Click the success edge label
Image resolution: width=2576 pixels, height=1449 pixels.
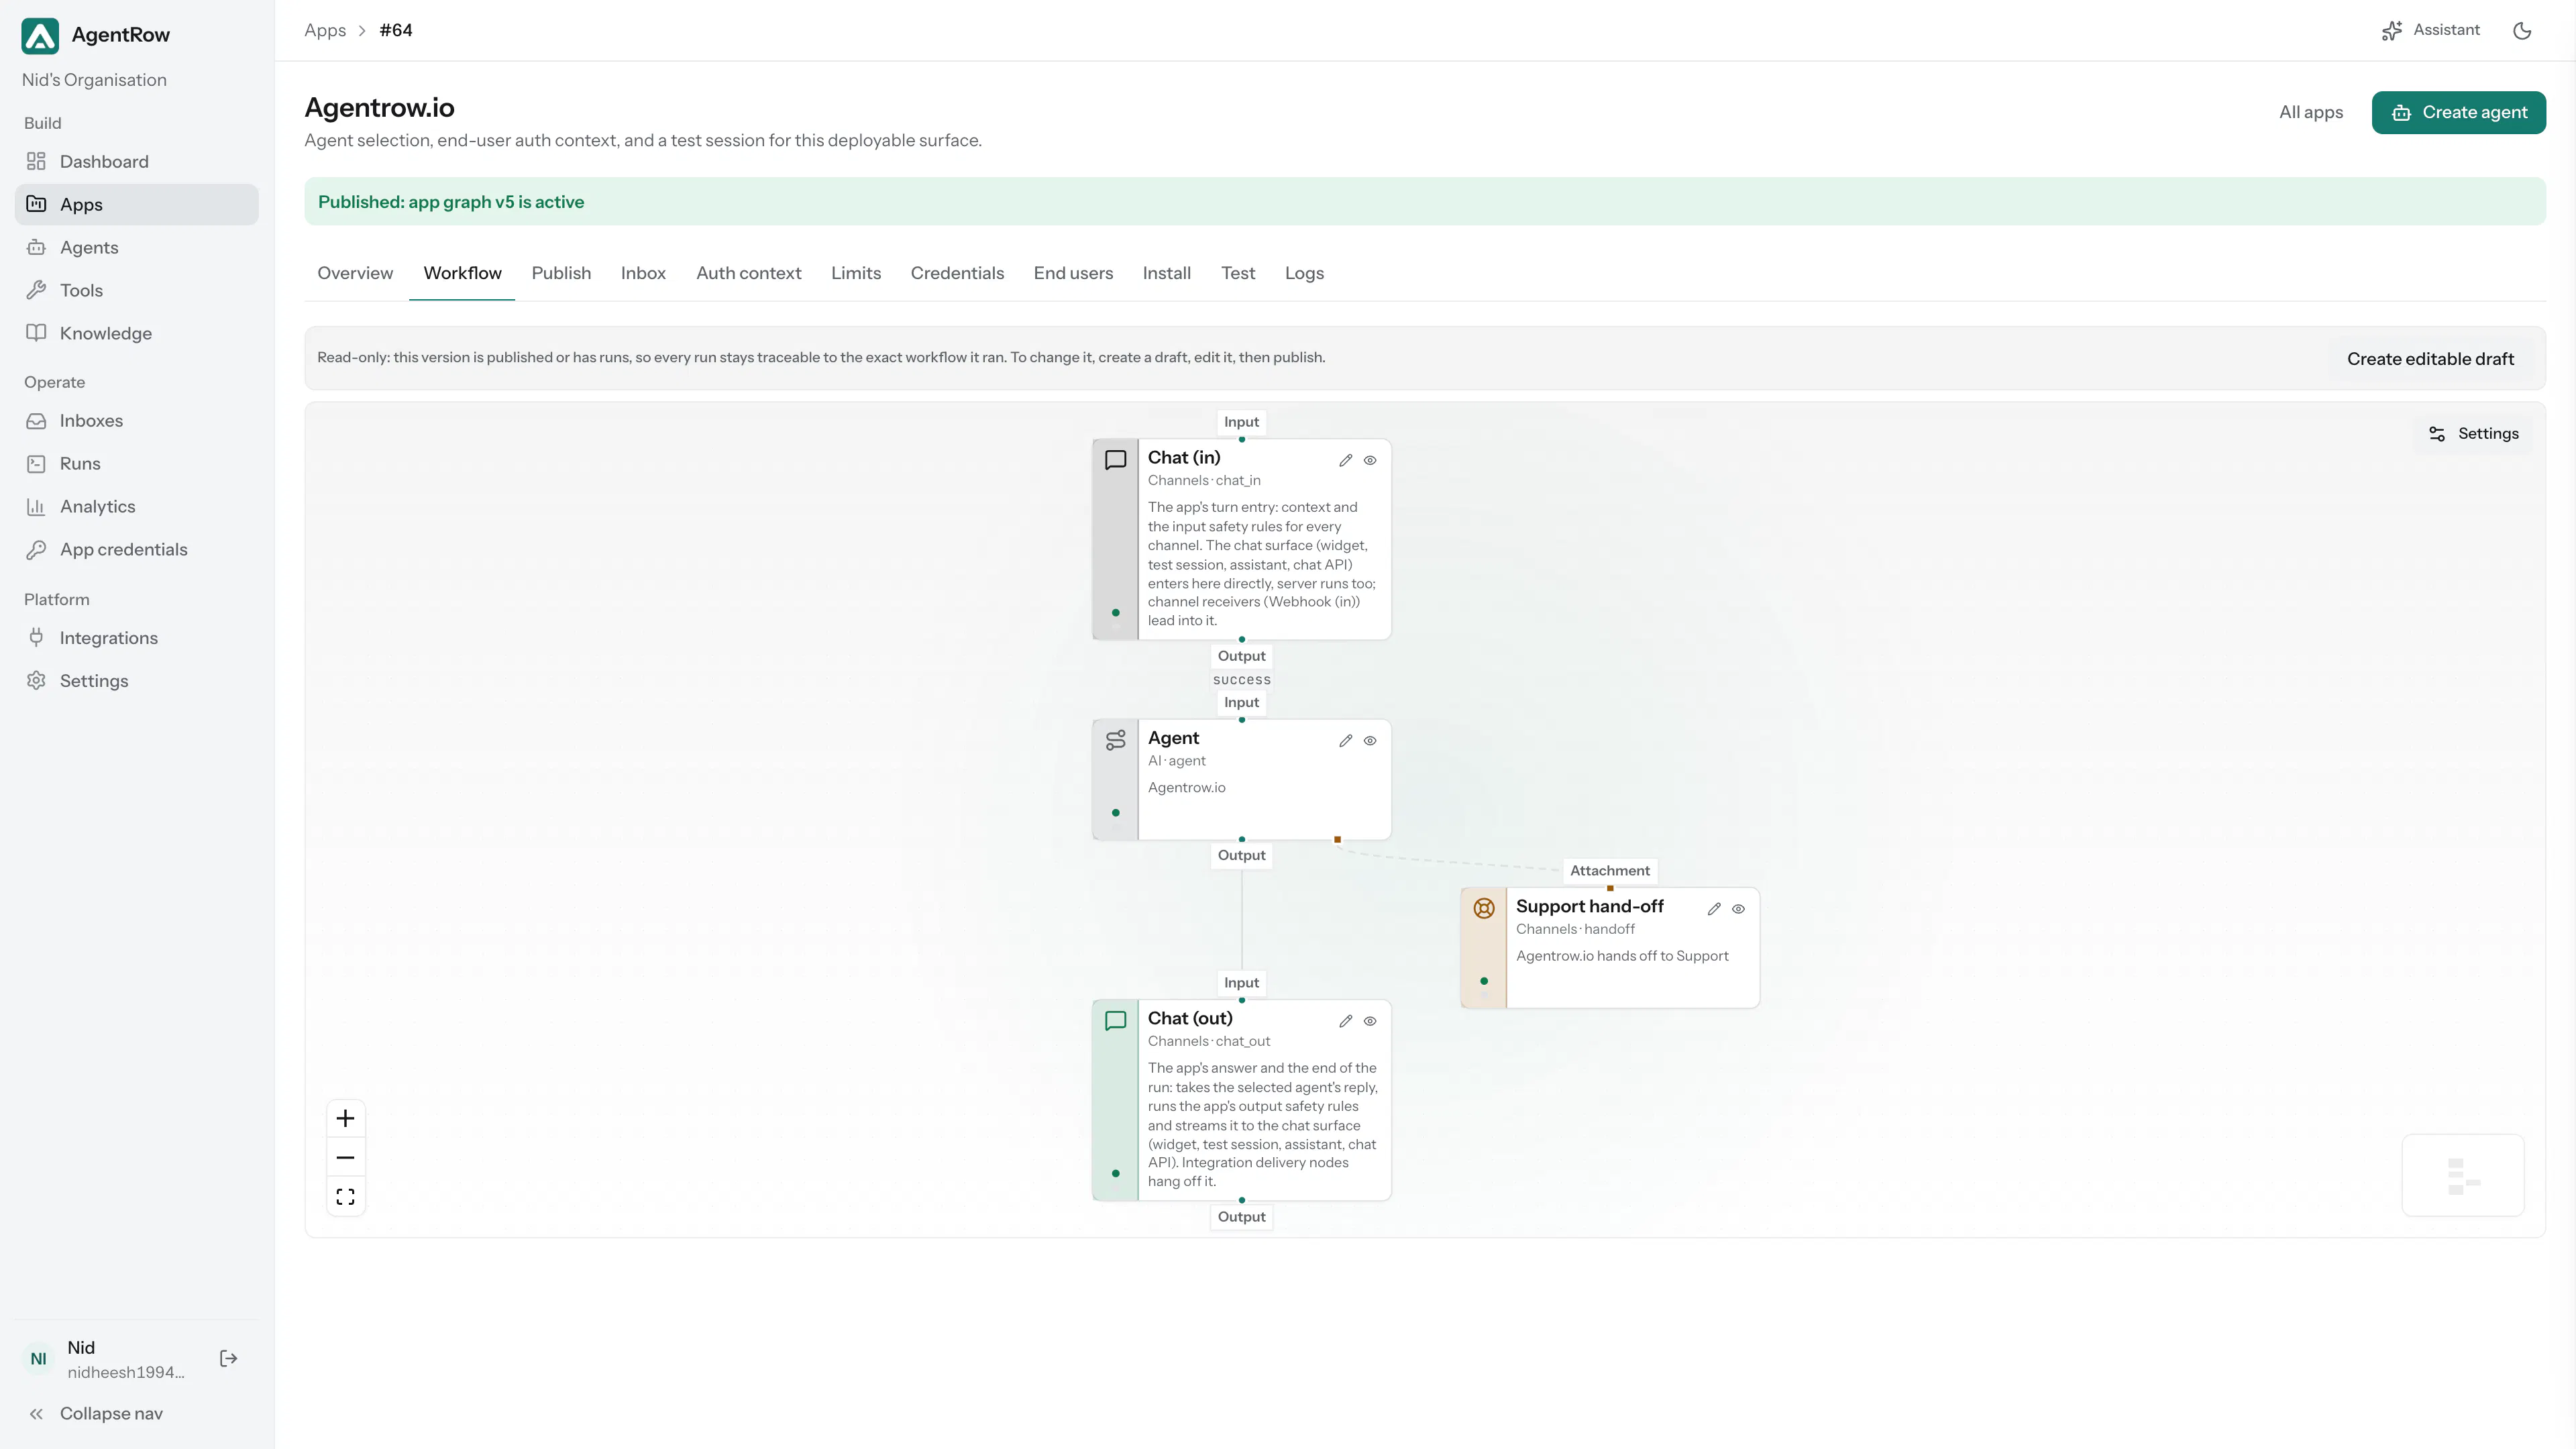tap(1242, 680)
